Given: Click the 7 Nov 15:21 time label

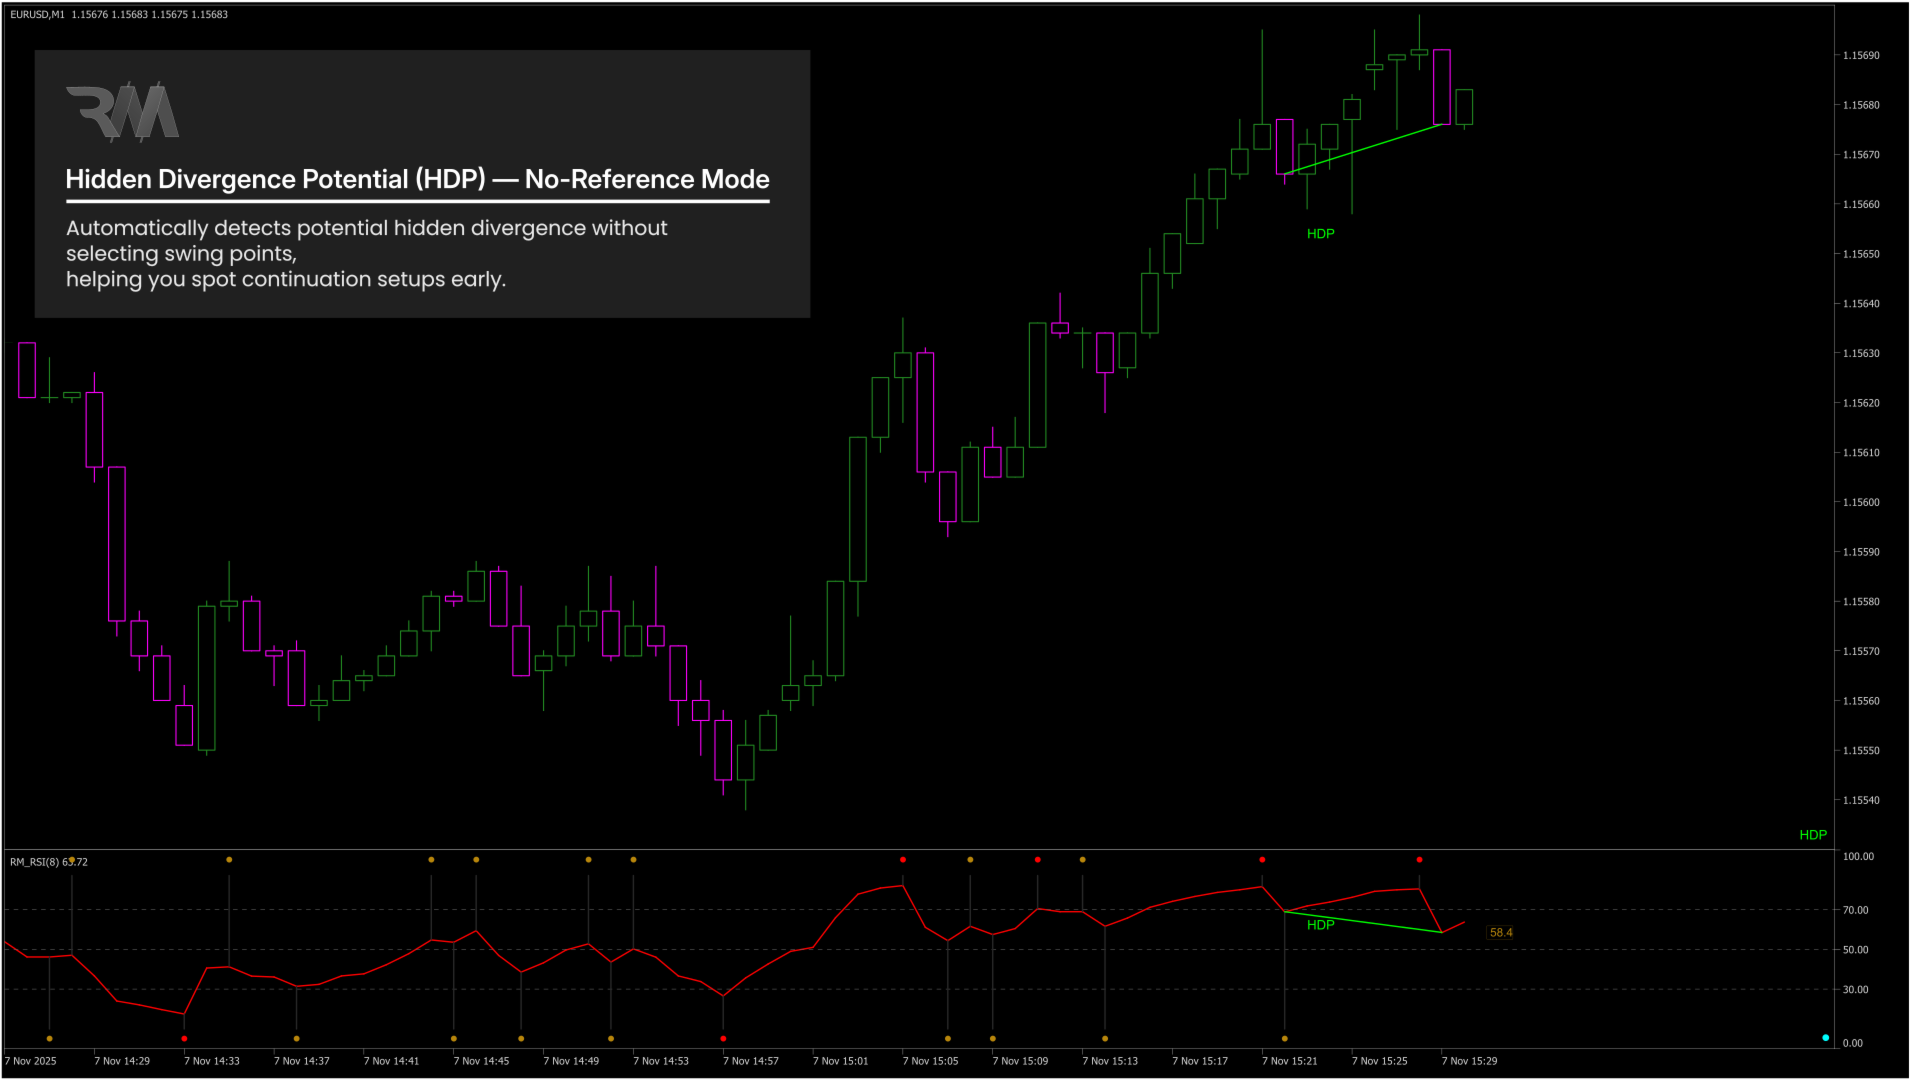Looking at the screenshot, I should click(x=1289, y=1062).
